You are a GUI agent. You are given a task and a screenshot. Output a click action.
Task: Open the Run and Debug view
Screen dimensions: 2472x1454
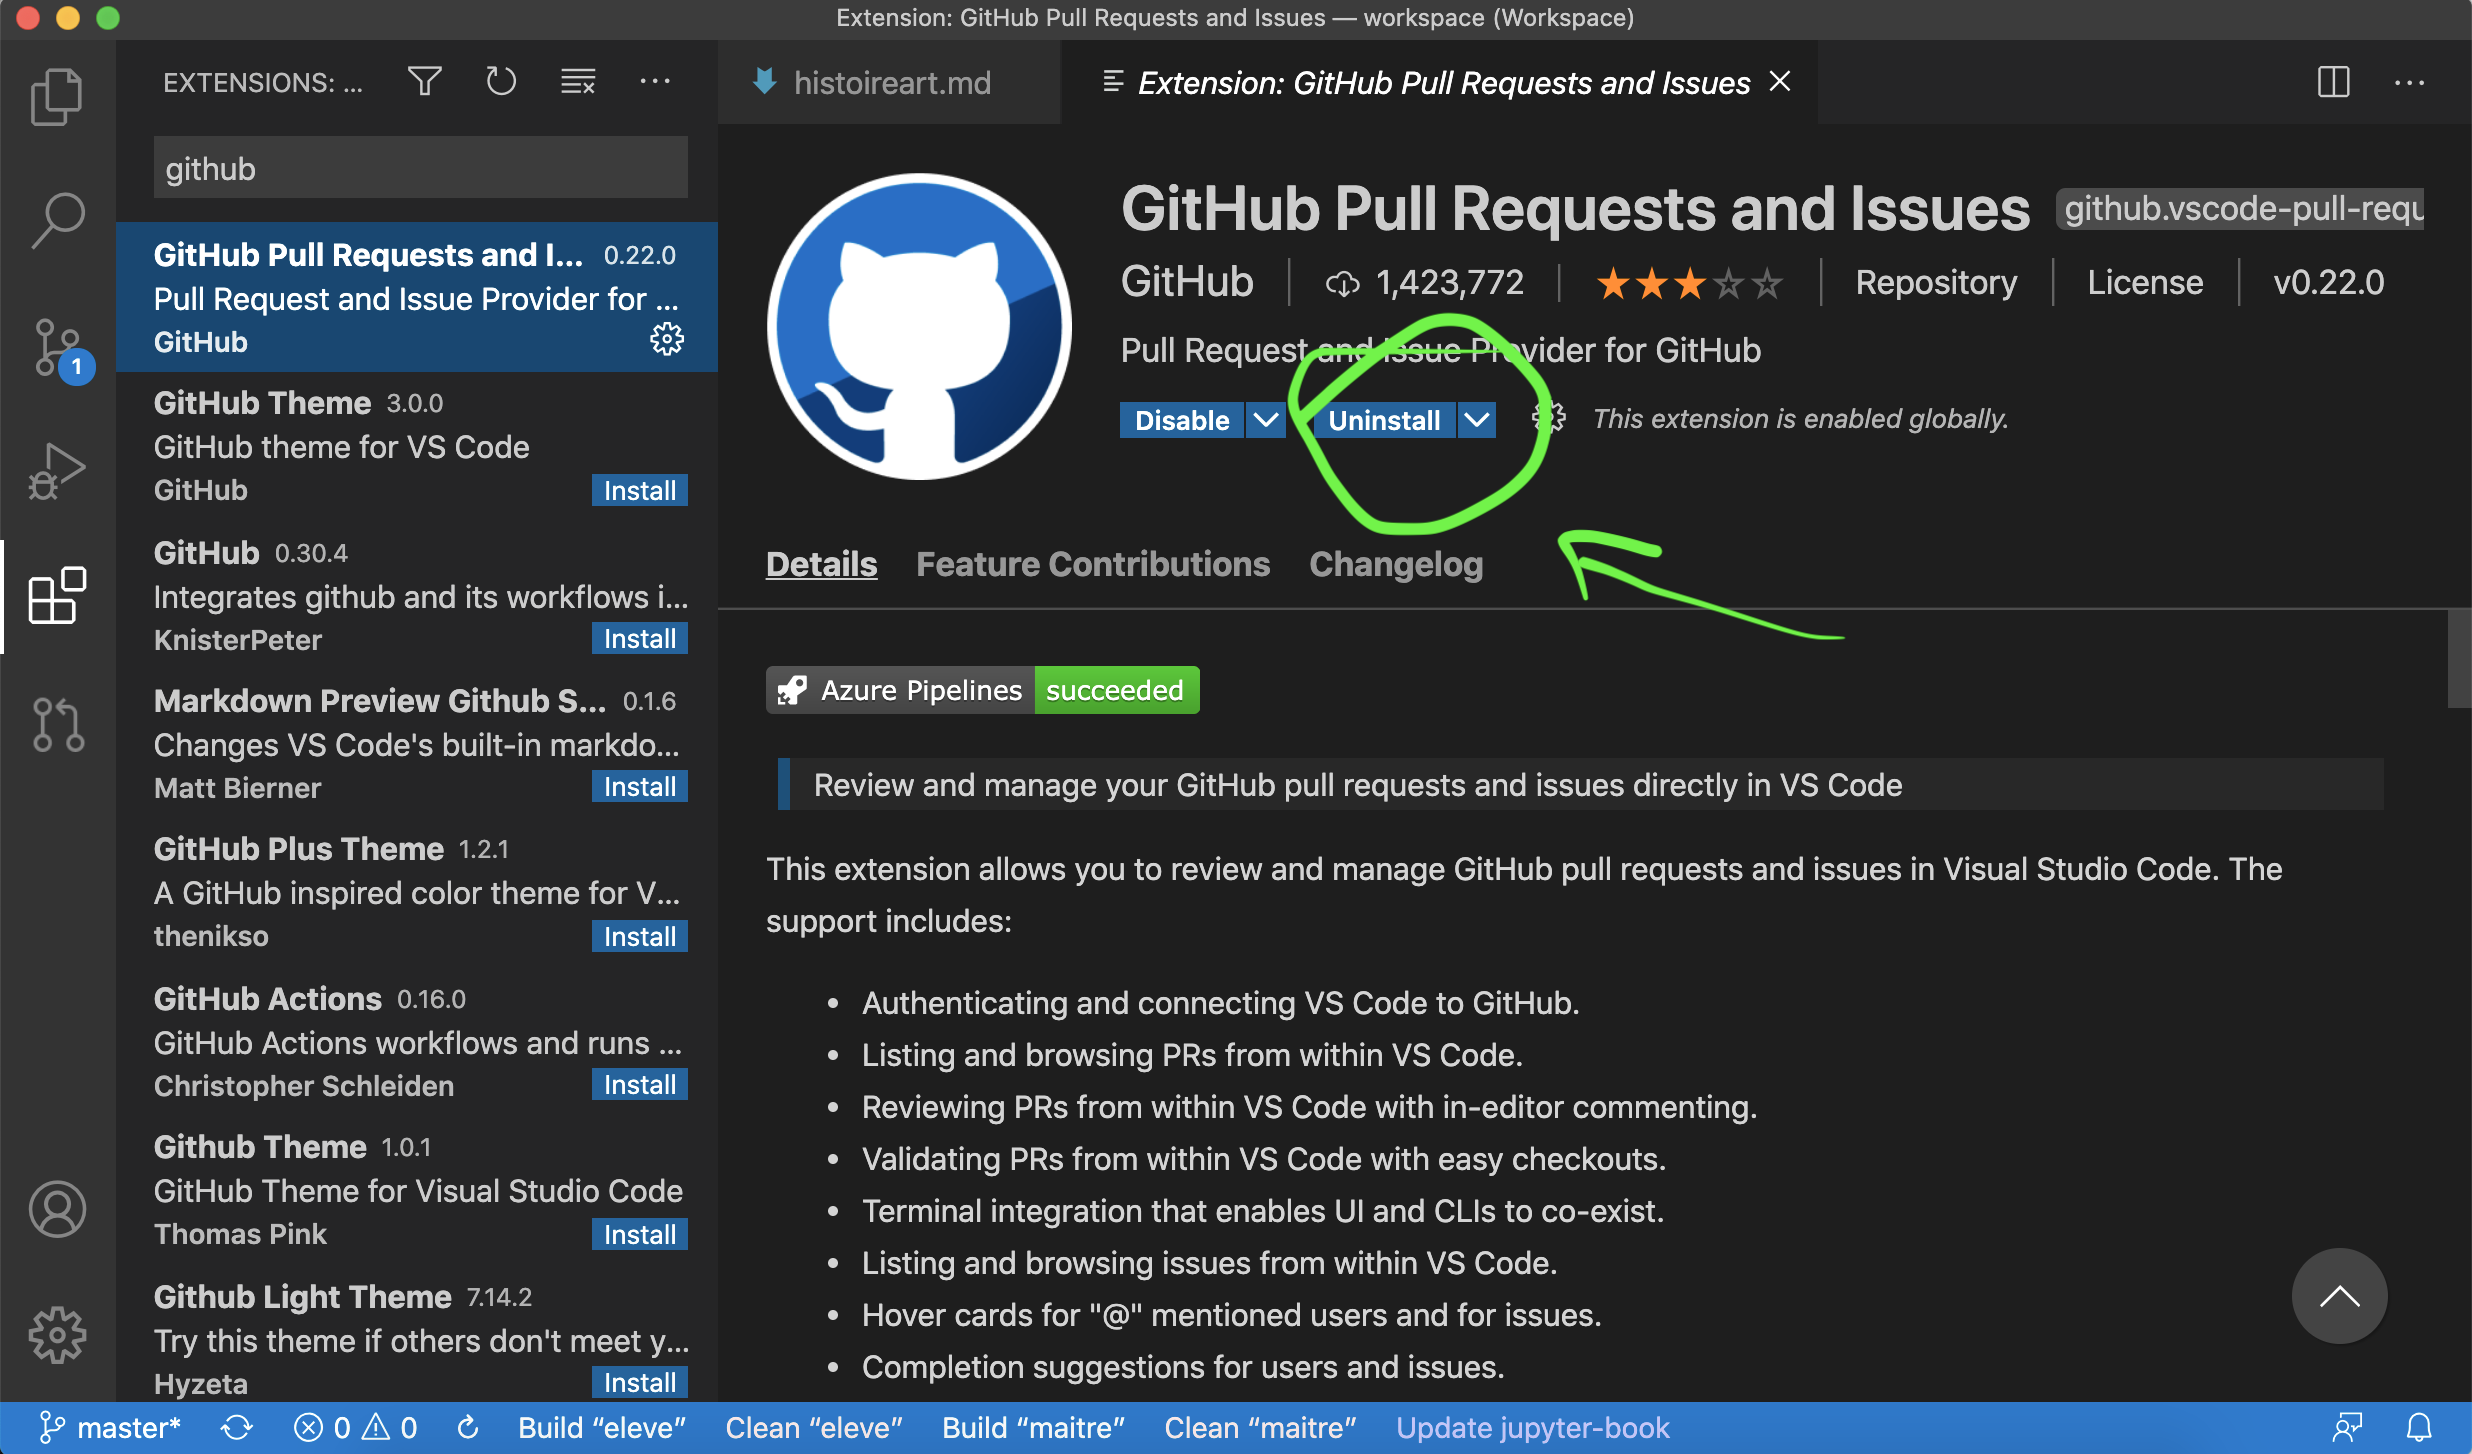pos(57,470)
